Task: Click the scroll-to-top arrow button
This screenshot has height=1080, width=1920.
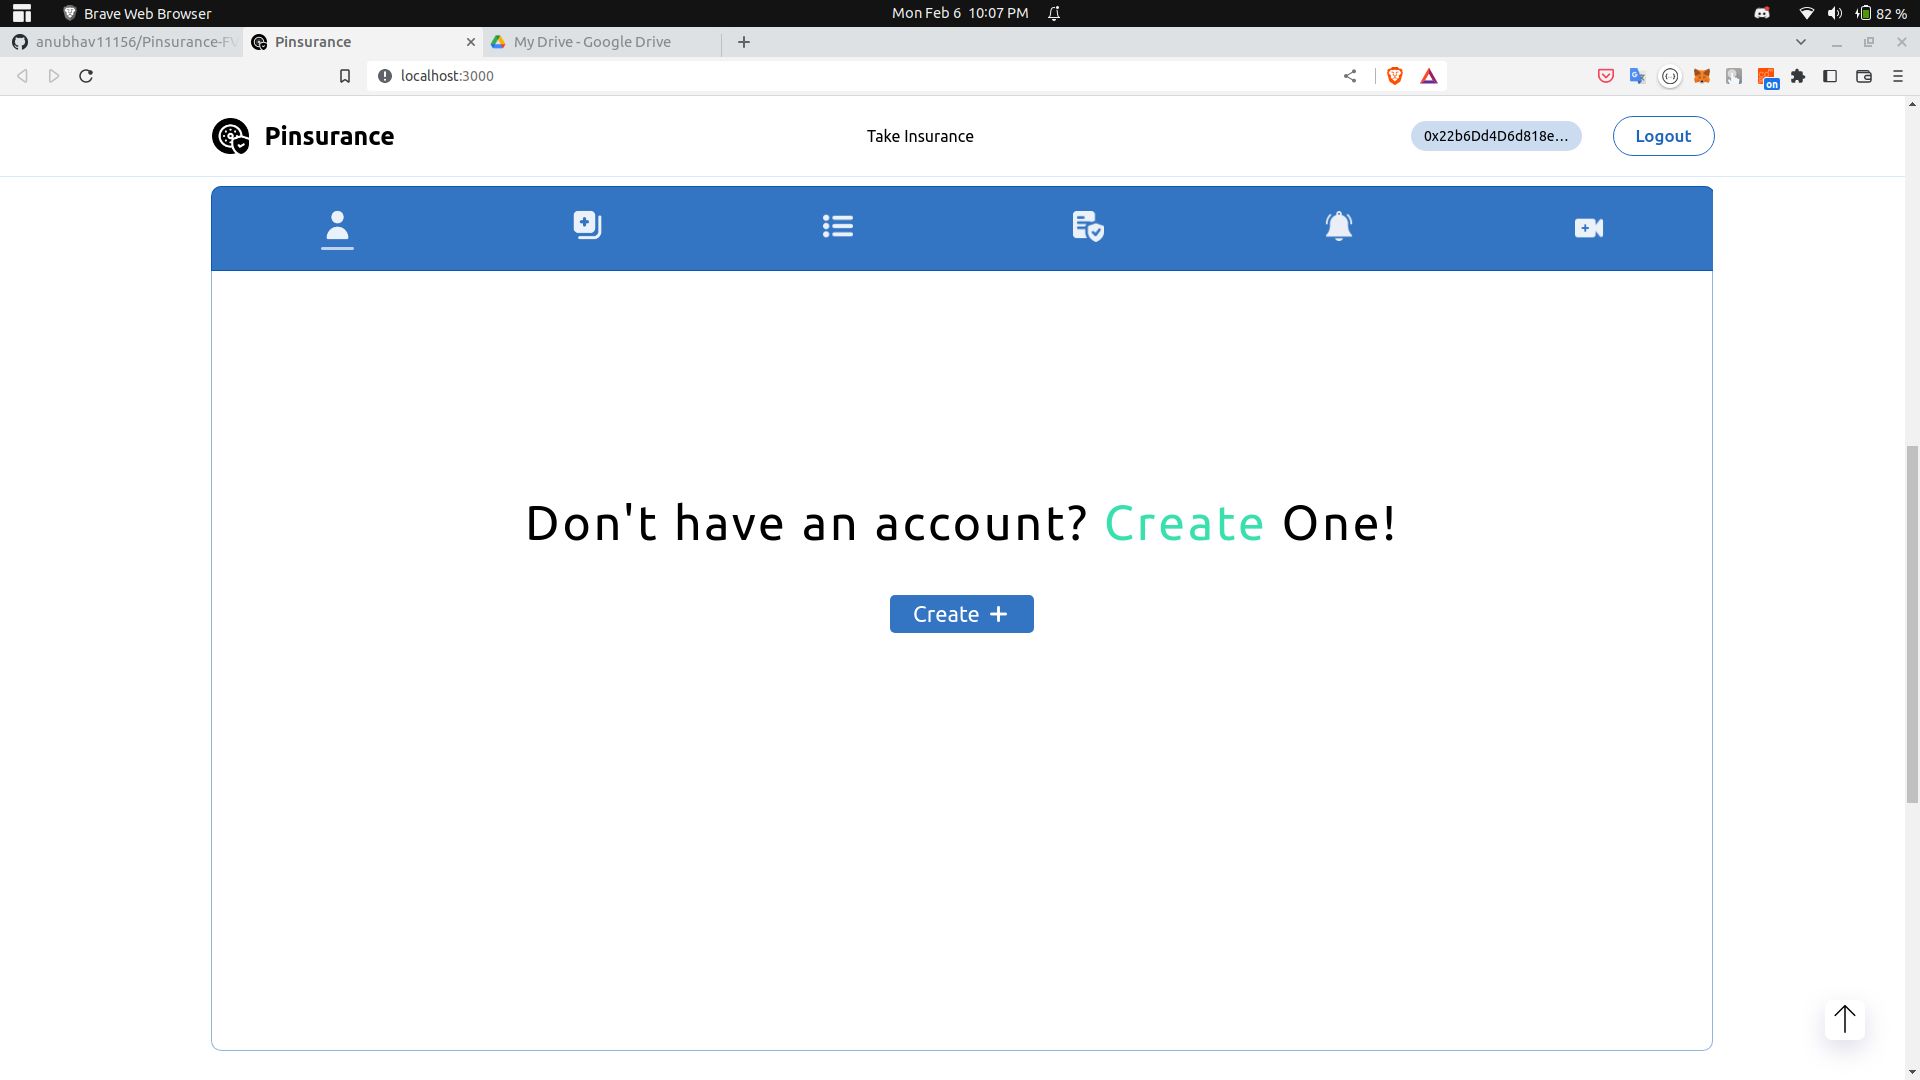Action: (1845, 1020)
